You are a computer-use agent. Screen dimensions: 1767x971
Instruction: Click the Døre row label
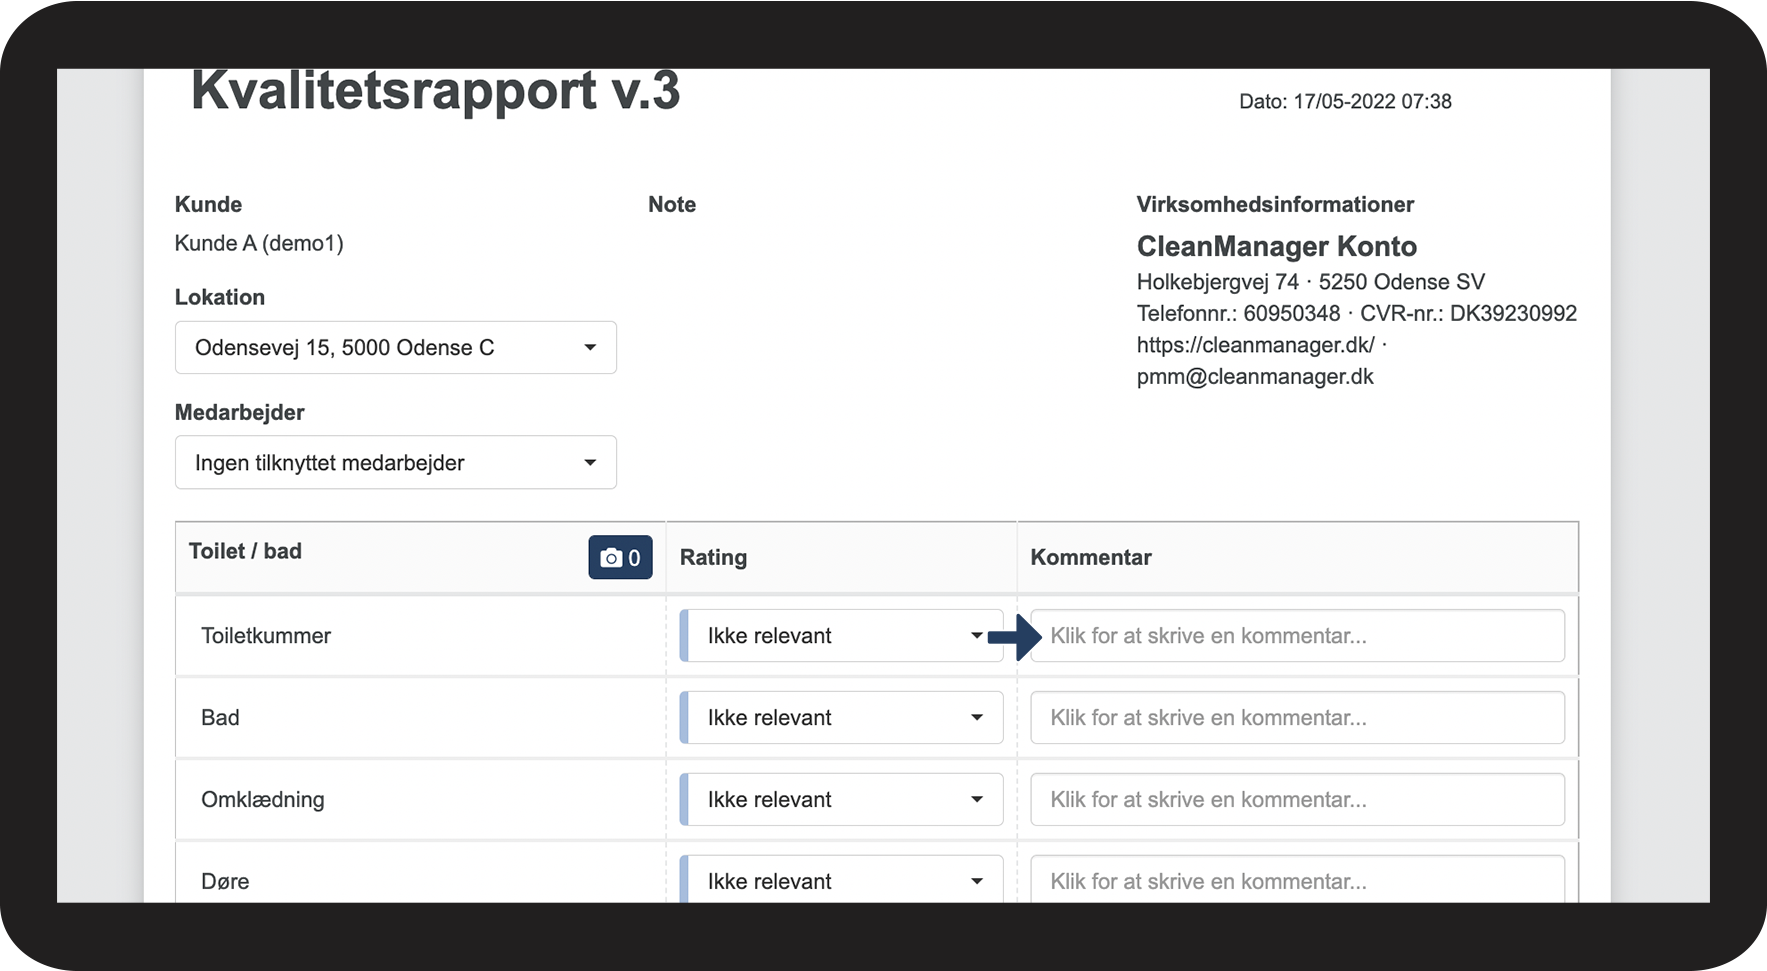(x=225, y=882)
